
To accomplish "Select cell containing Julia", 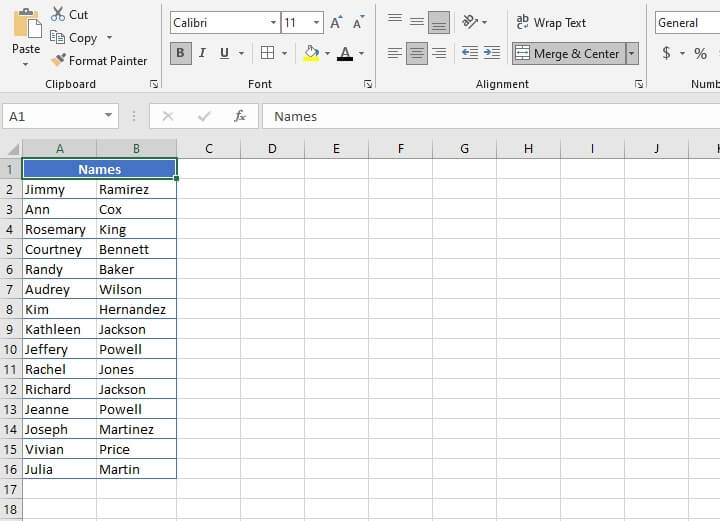I will click(x=59, y=469).
